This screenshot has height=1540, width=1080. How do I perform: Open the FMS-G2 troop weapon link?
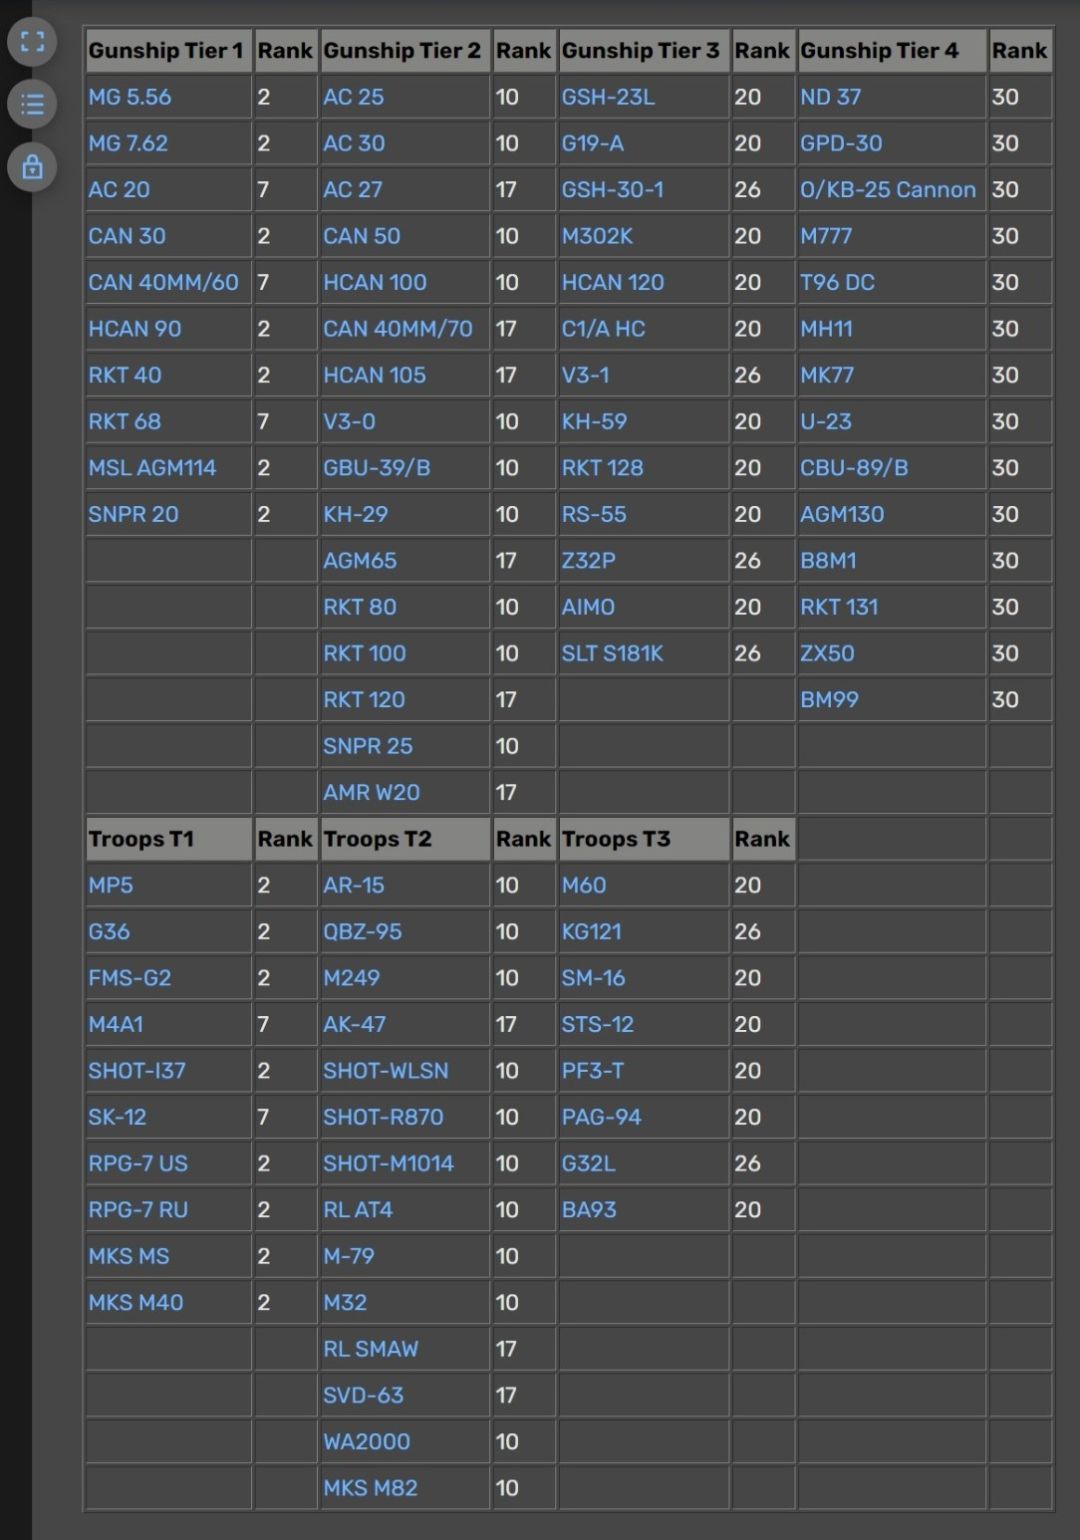pyautogui.click(x=129, y=978)
